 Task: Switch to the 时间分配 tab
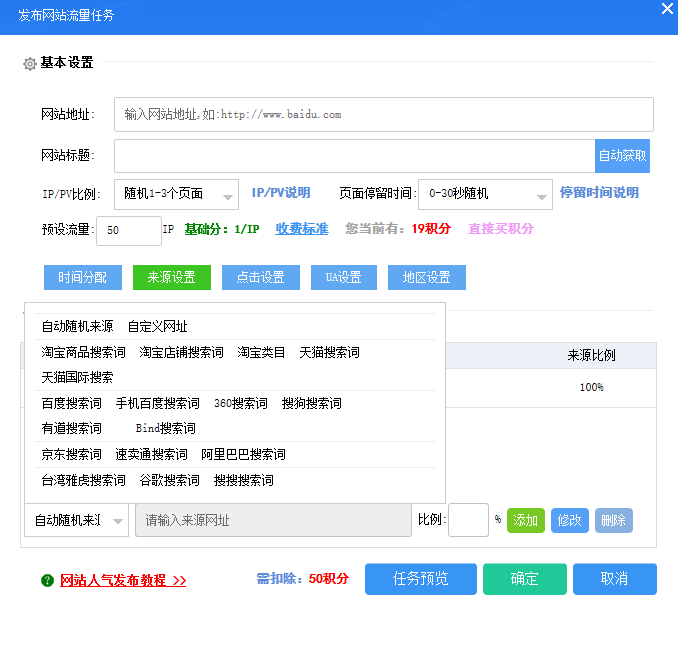83,277
